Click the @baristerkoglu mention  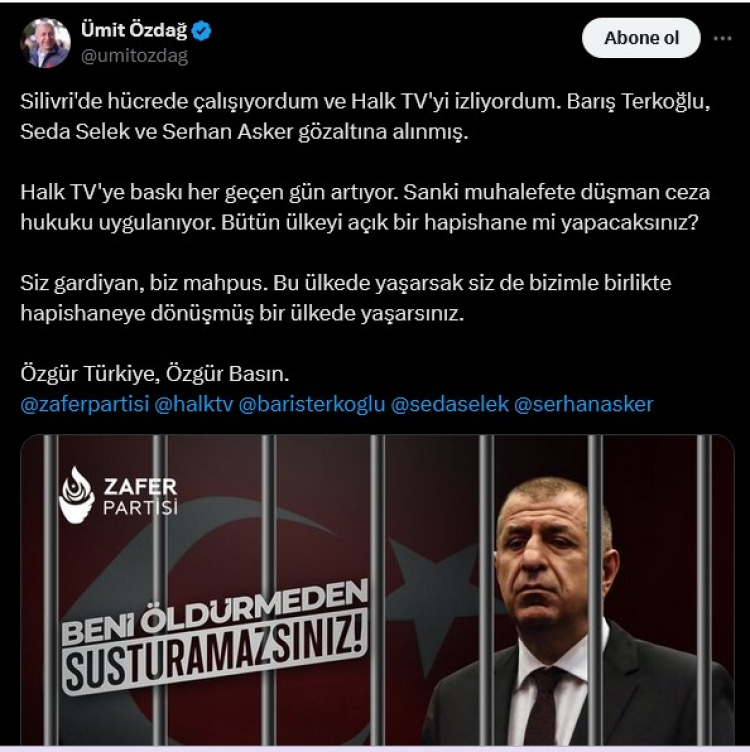coord(312,404)
